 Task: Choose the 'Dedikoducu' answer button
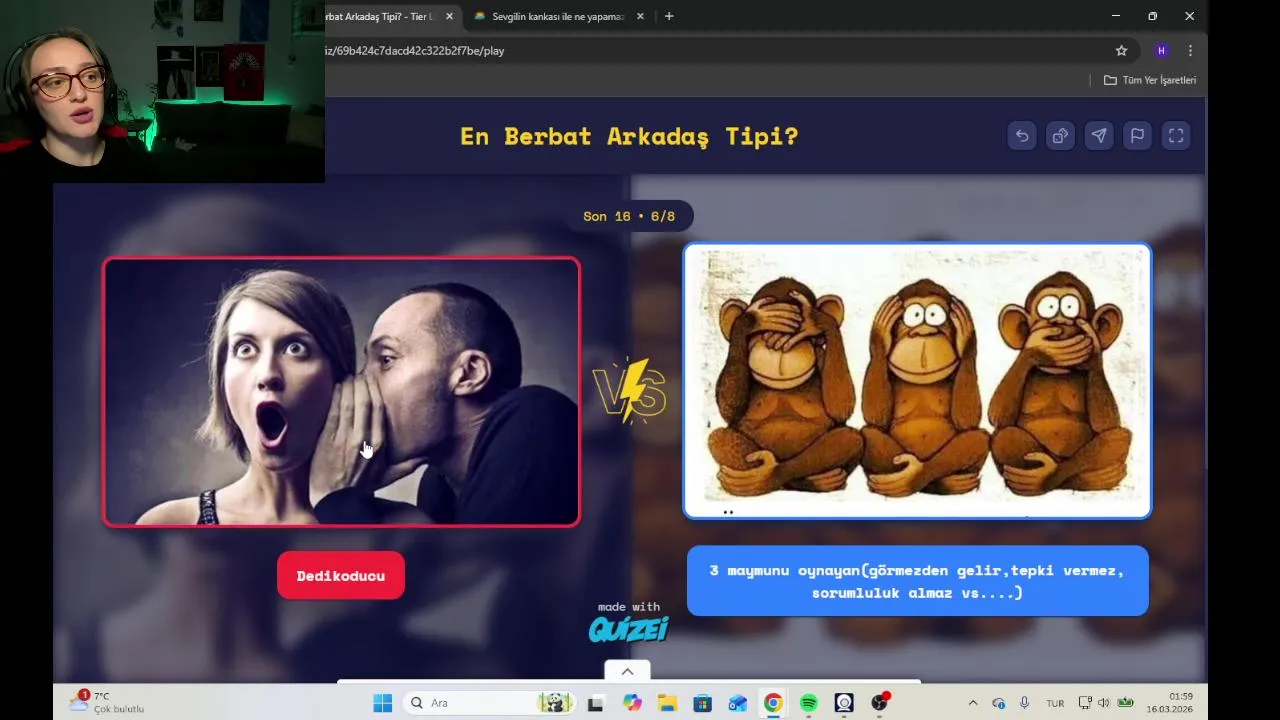(341, 576)
